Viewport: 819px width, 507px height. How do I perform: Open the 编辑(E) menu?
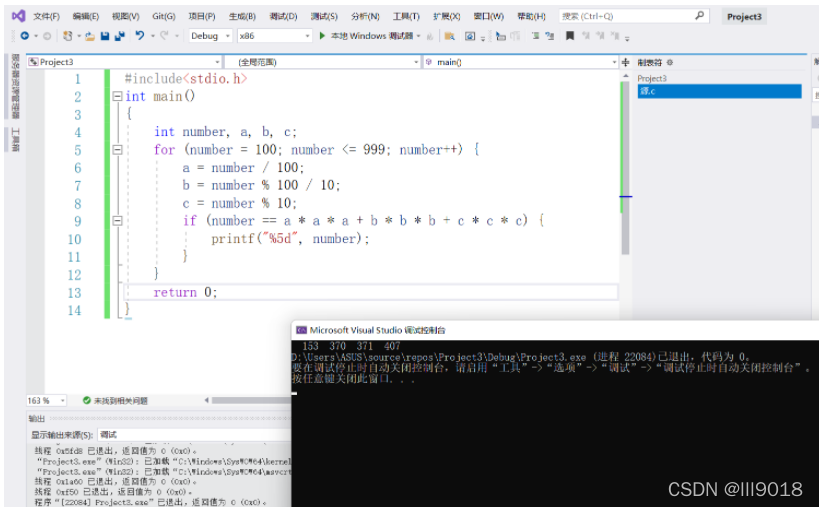pyautogui.click(x=86, y=16)
